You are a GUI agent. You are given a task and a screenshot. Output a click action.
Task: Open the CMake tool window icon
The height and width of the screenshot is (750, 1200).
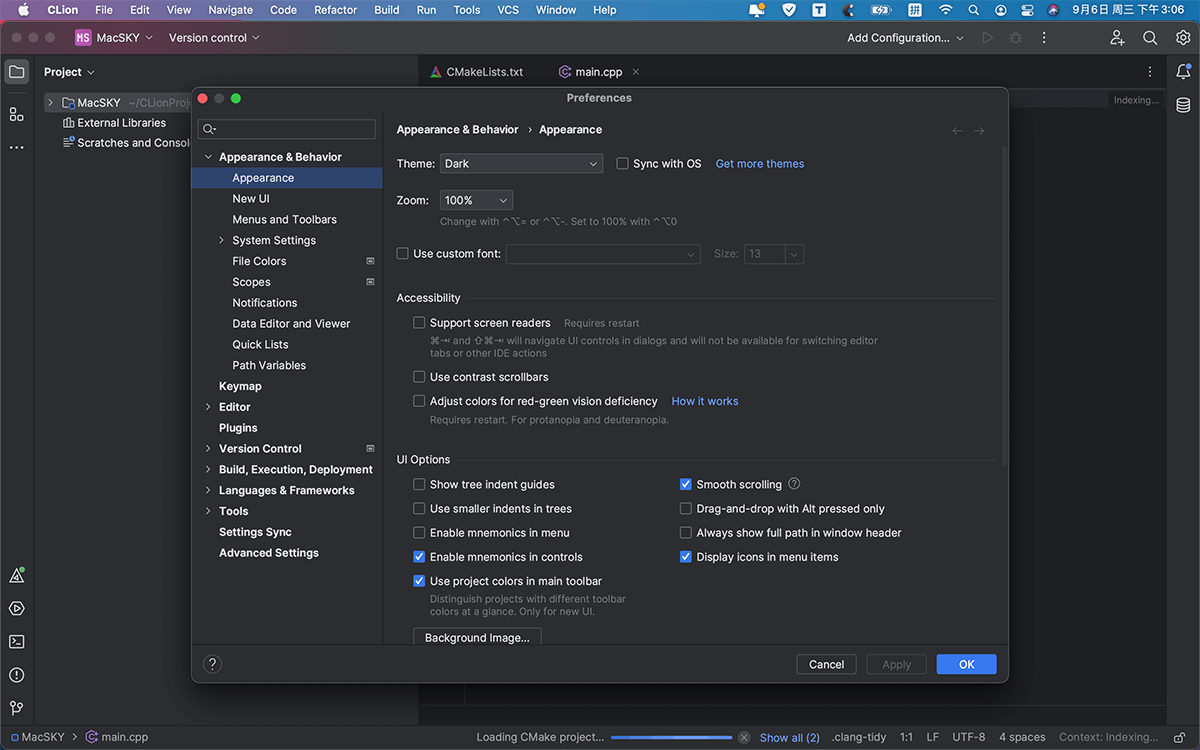tap(16, 576)
